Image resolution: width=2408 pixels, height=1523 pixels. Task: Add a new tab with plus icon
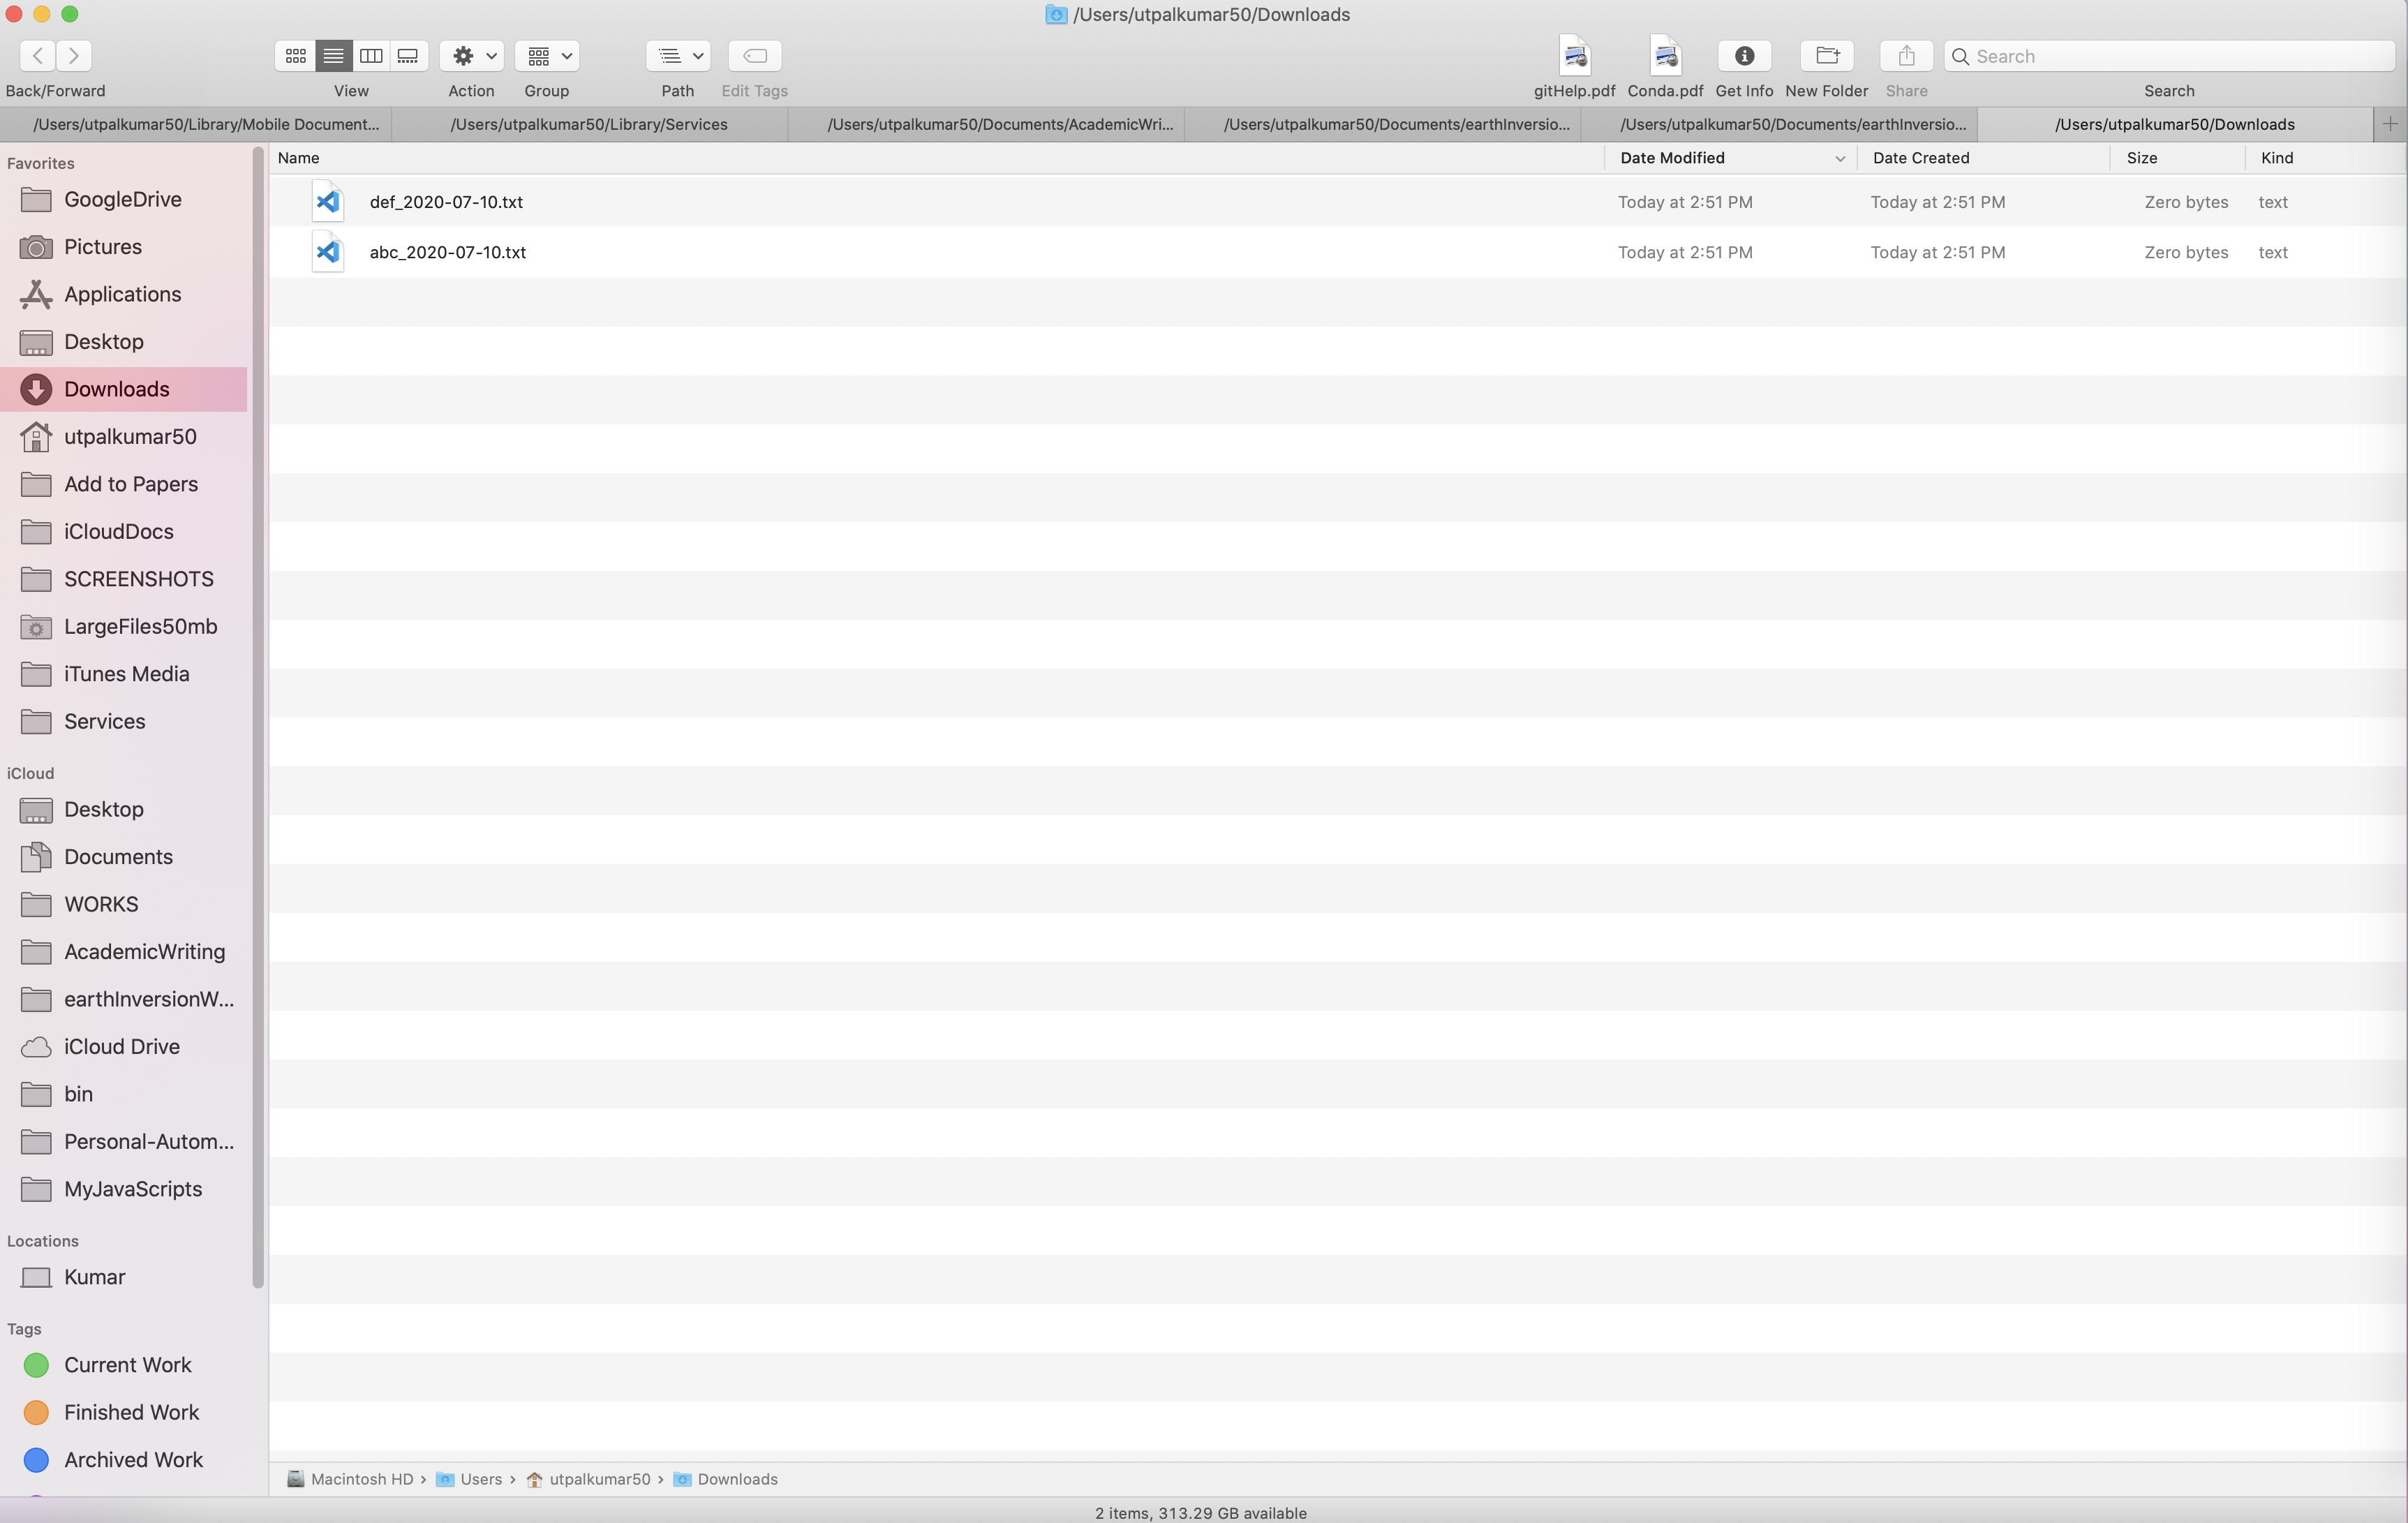click(2390, 124)
